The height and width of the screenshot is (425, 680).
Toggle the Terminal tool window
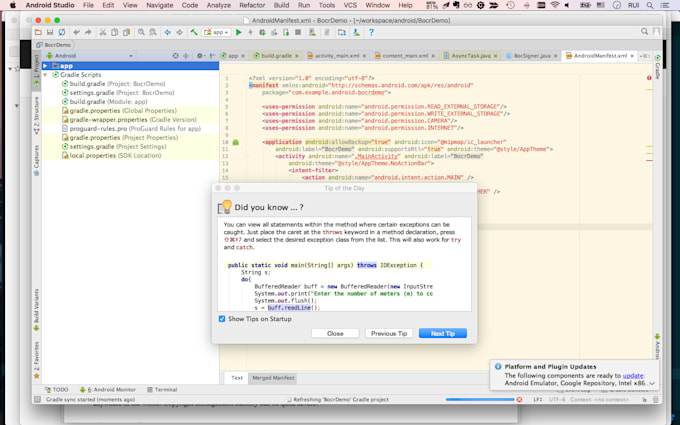(x=162, y=389)
